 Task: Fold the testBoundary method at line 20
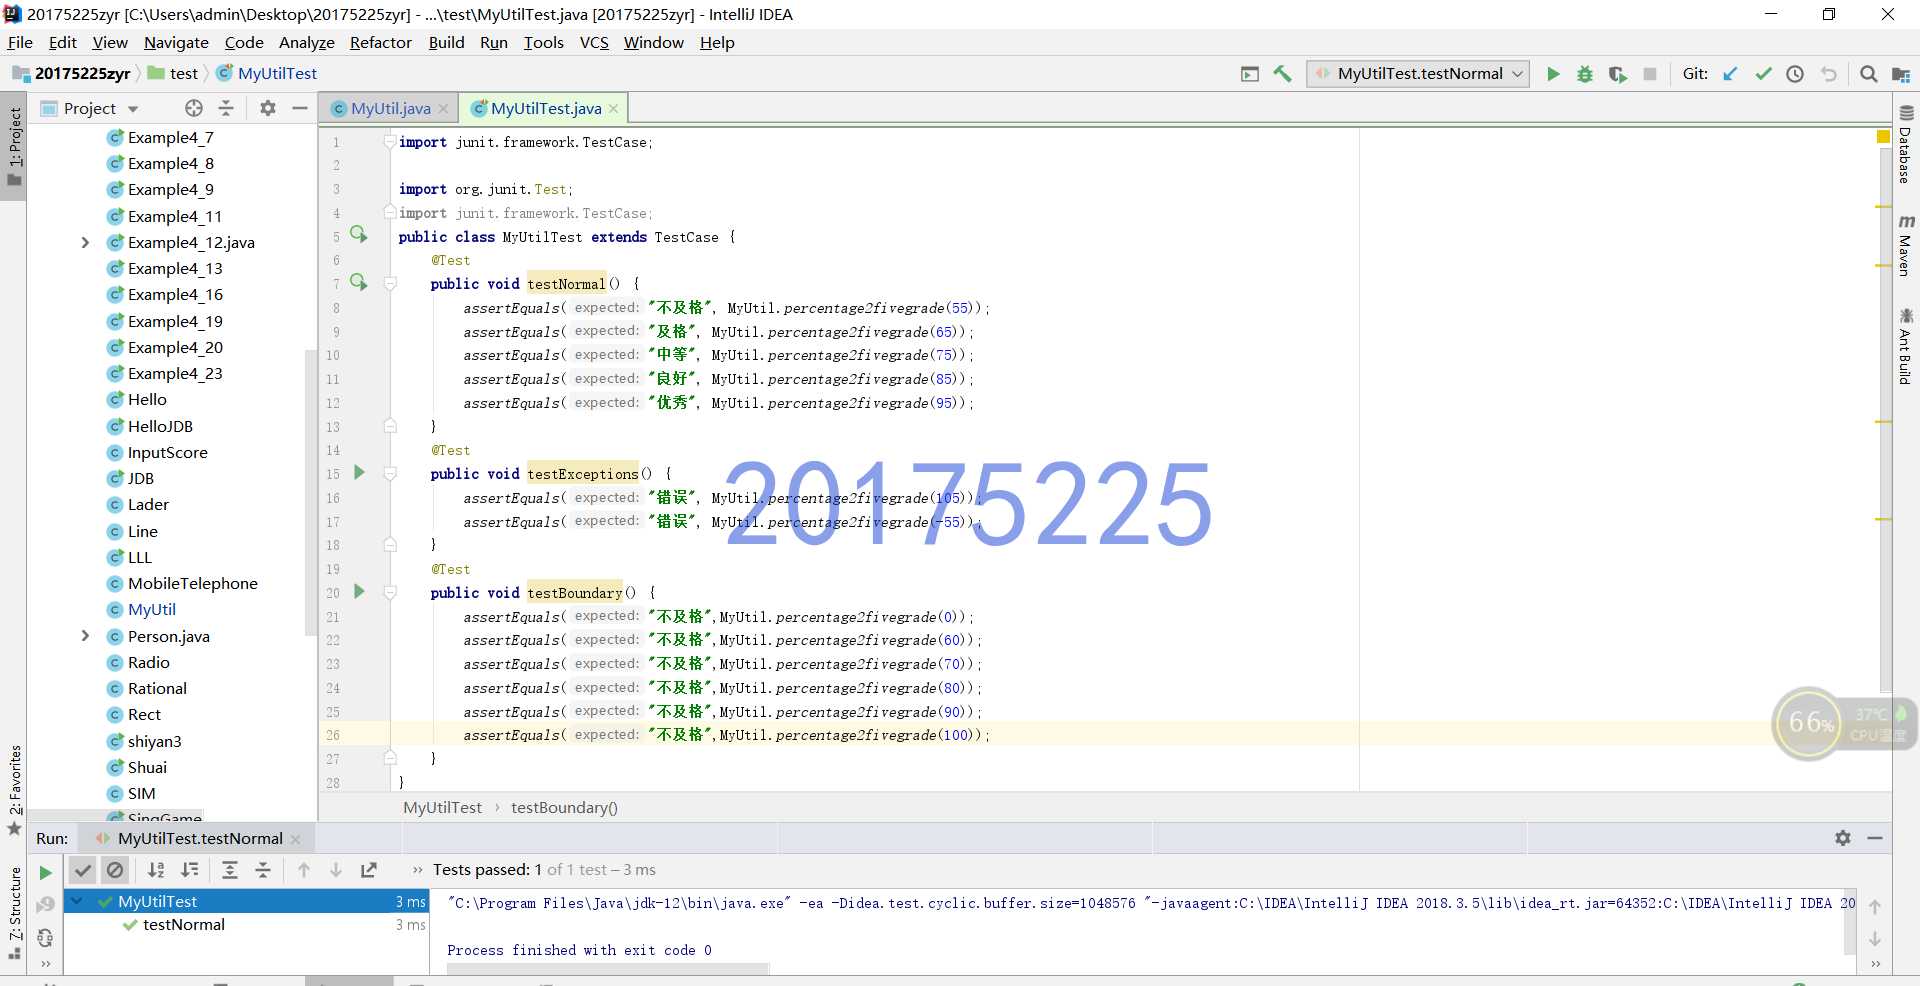391,592
